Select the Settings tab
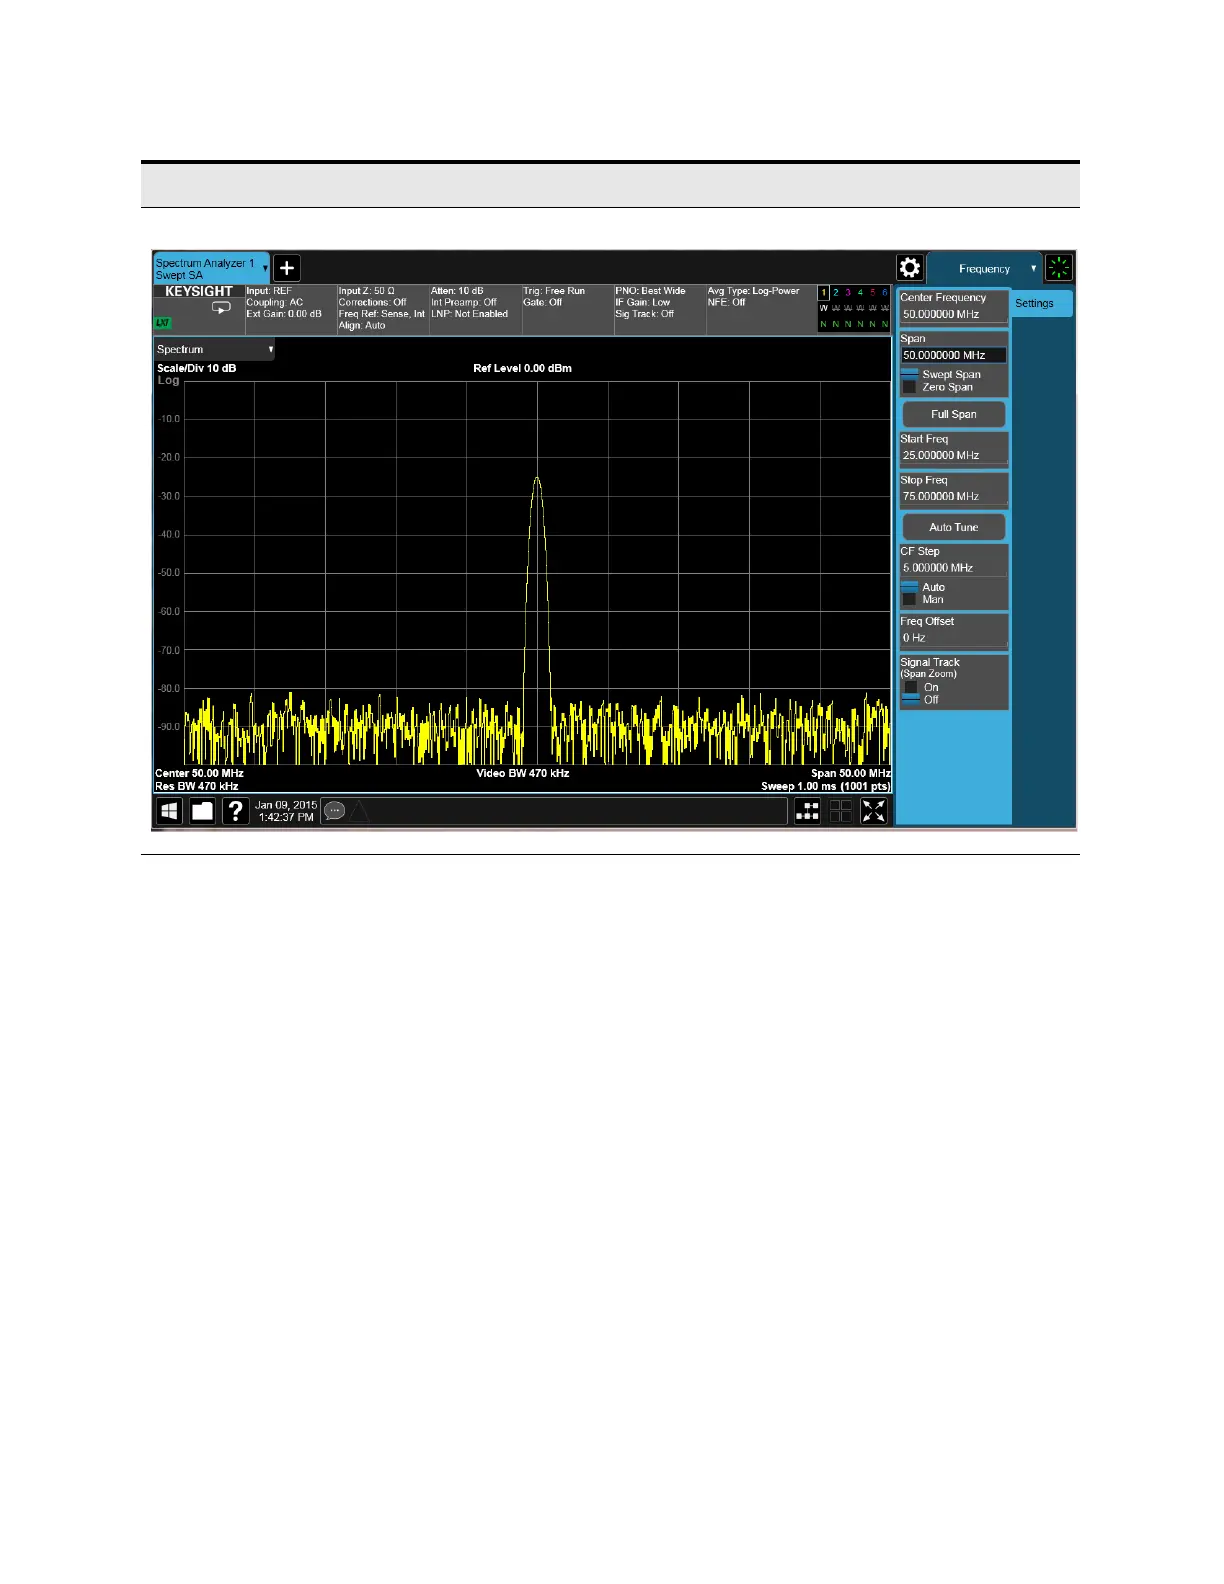The width and height of the screenshot is (1224, 1584). click(1042, 303)
